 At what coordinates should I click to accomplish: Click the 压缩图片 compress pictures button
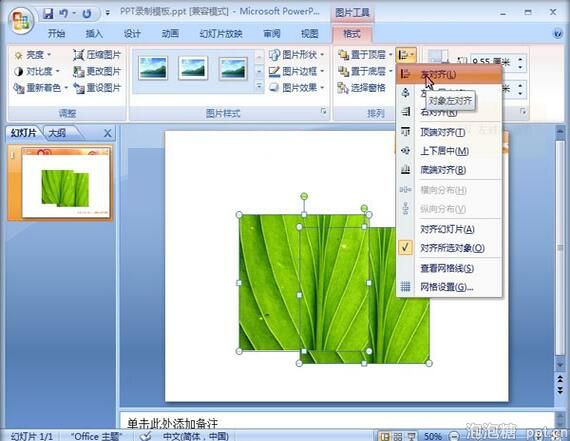[97, 55]
